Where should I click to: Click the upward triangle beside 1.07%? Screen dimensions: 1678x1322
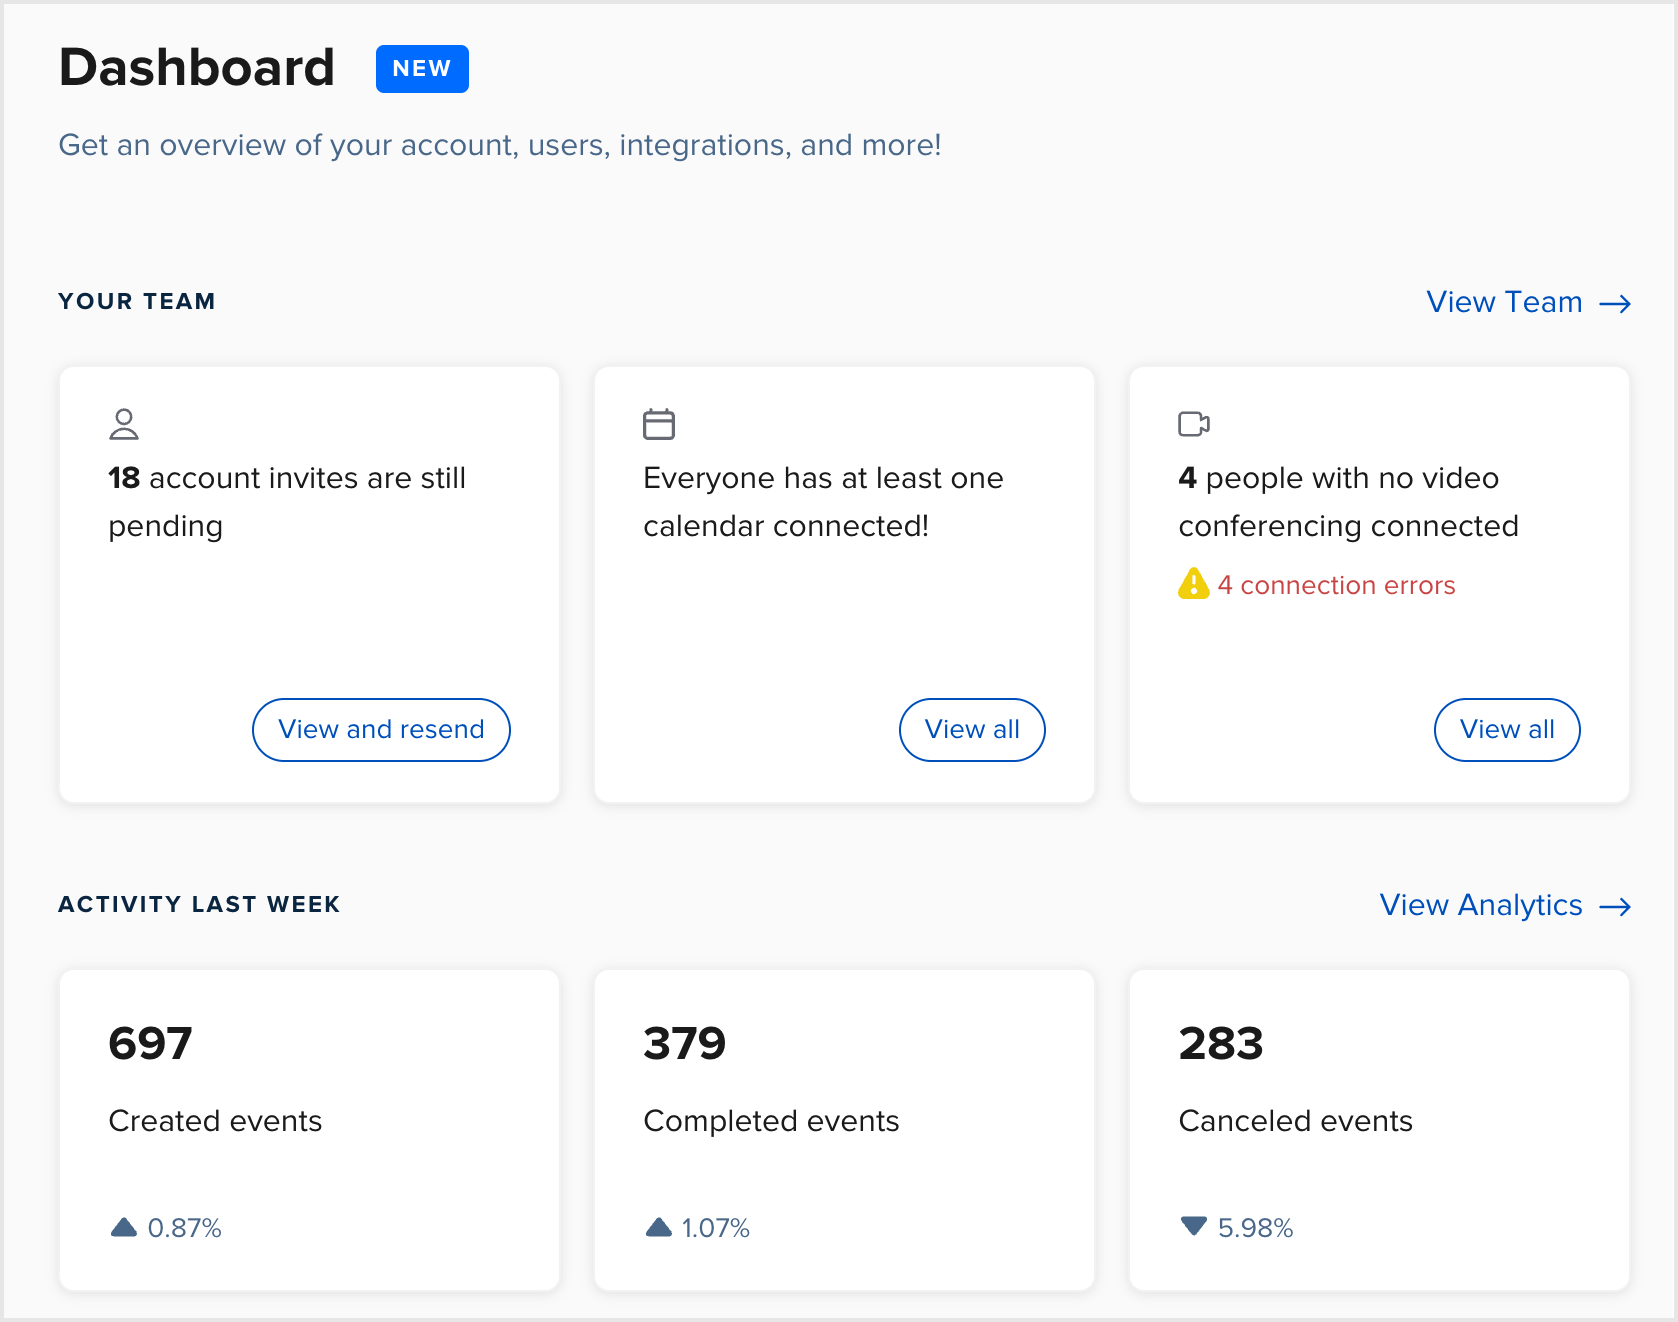(x=659, y=1228)
